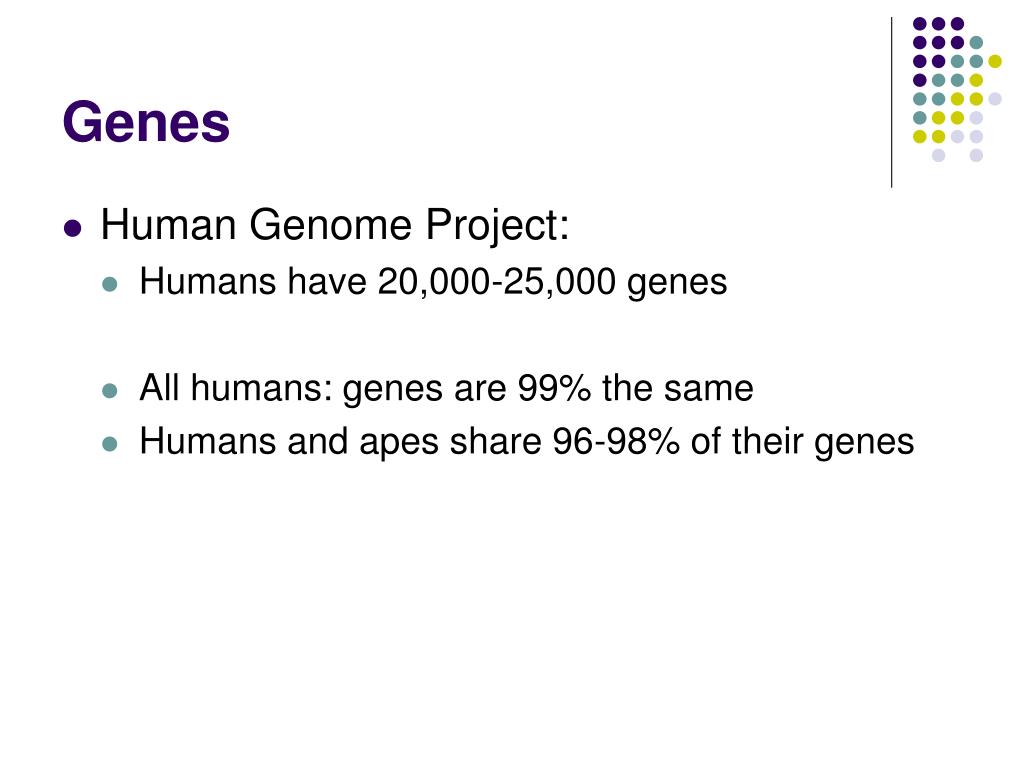Select the Human Genome Project heading text
1024x768 pixels.
coord(335,225)
